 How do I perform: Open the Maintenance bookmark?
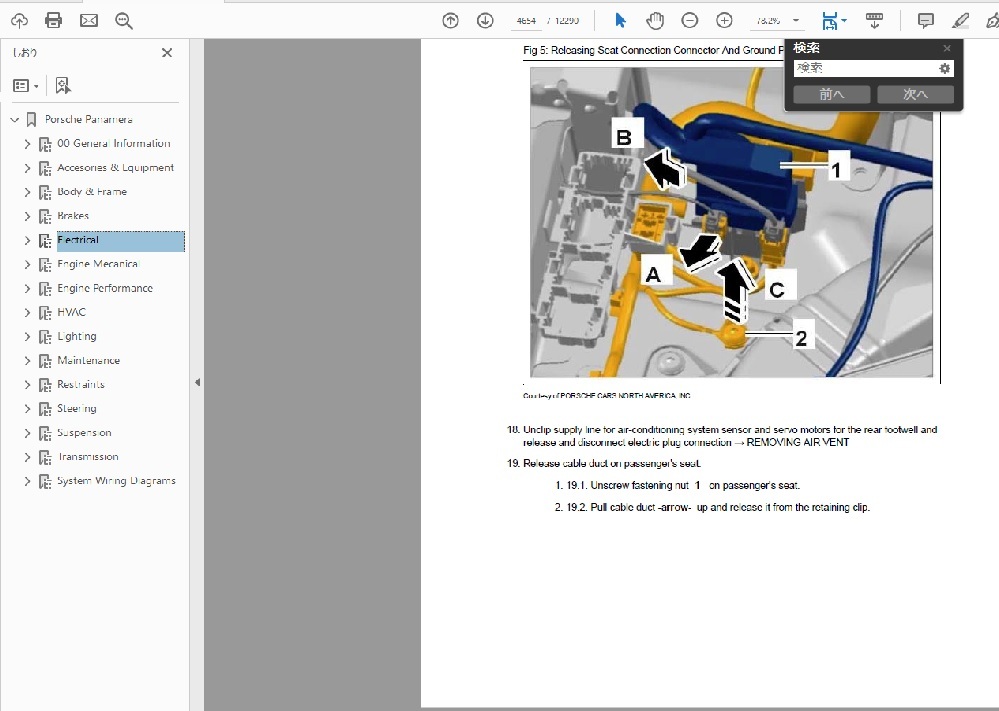click(x=89, y=361)
